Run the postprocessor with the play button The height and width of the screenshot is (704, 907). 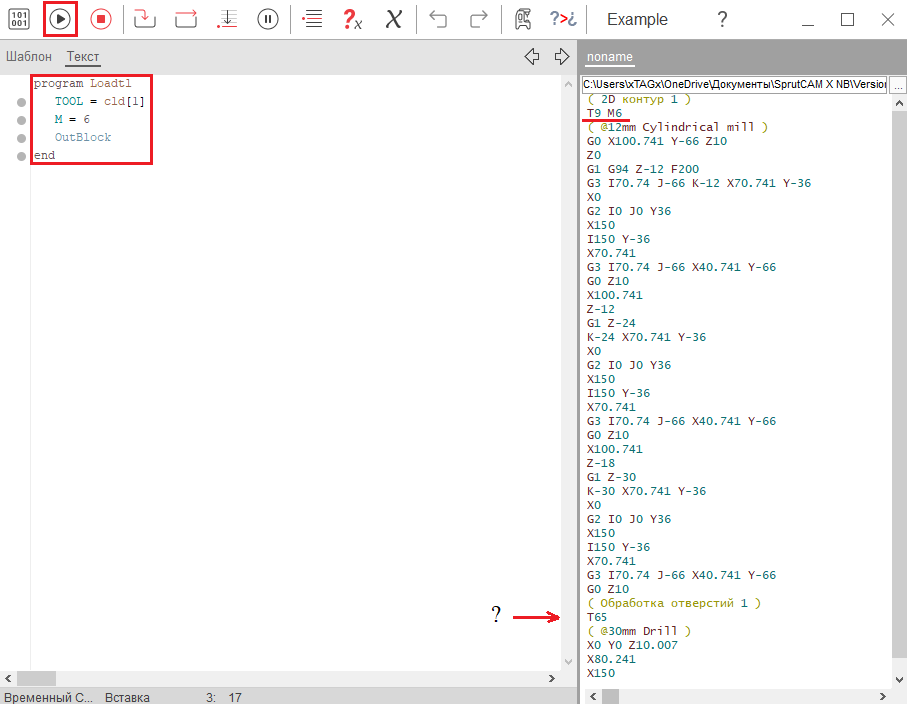point(60,19)
